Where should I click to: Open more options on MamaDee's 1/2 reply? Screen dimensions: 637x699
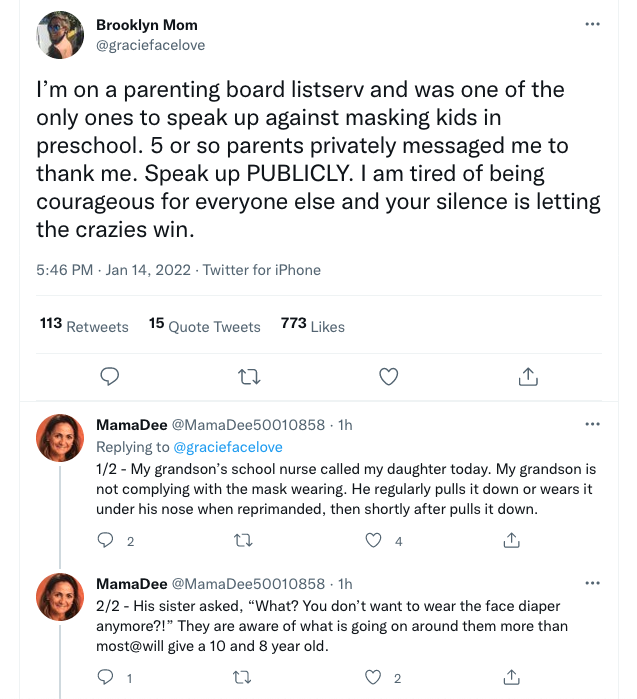tap(593, 424)
